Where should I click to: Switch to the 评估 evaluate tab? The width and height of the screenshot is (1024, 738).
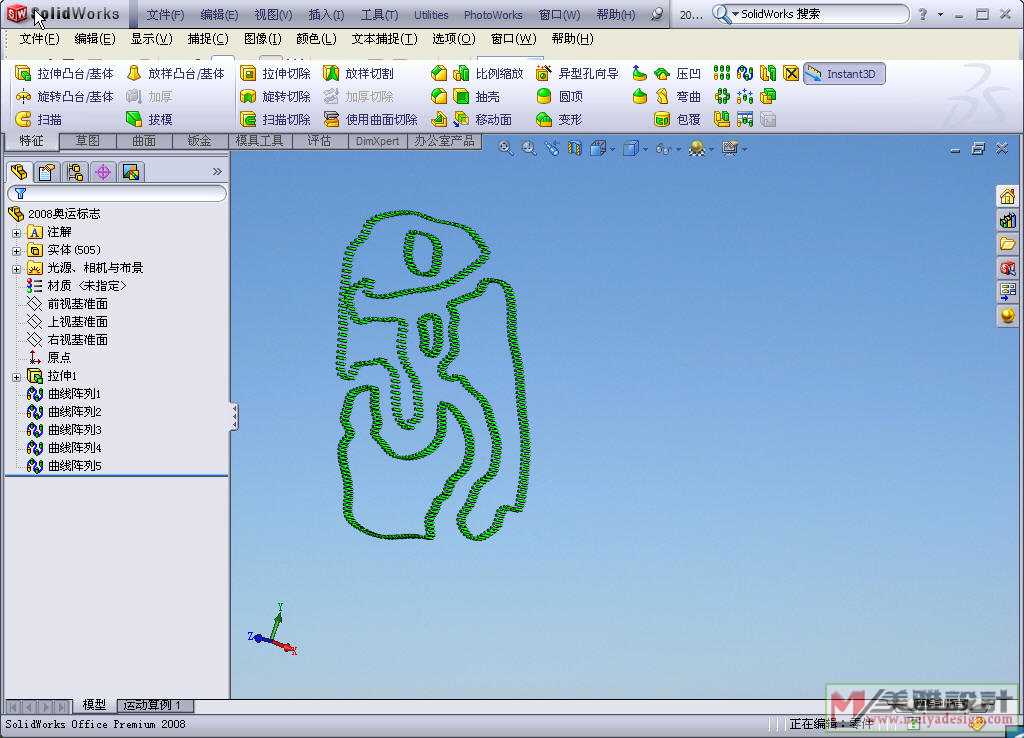coord(319,141)
